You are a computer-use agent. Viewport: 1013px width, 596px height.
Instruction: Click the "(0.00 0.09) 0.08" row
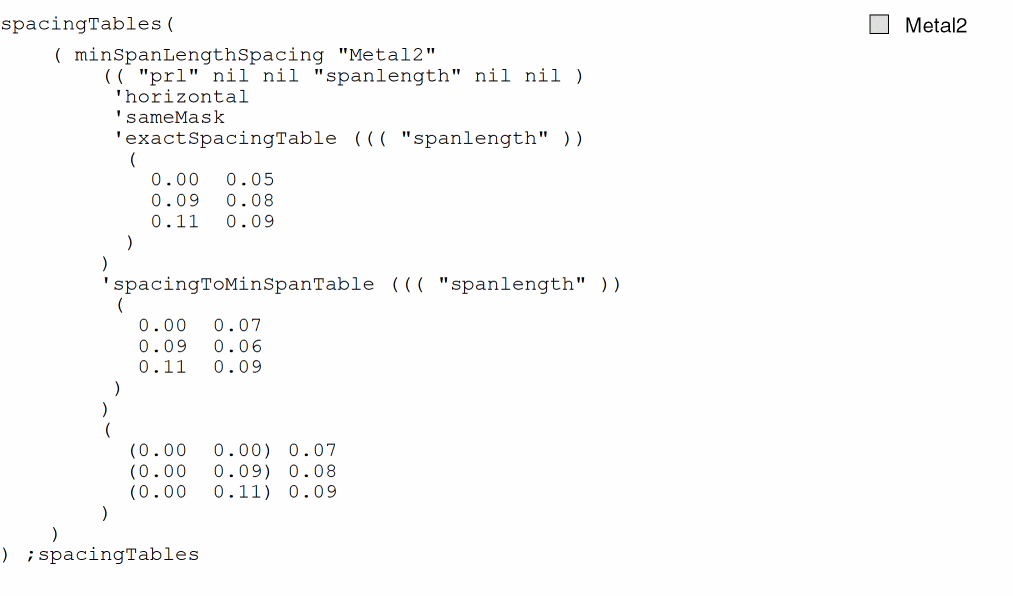(x=232, y=472)
